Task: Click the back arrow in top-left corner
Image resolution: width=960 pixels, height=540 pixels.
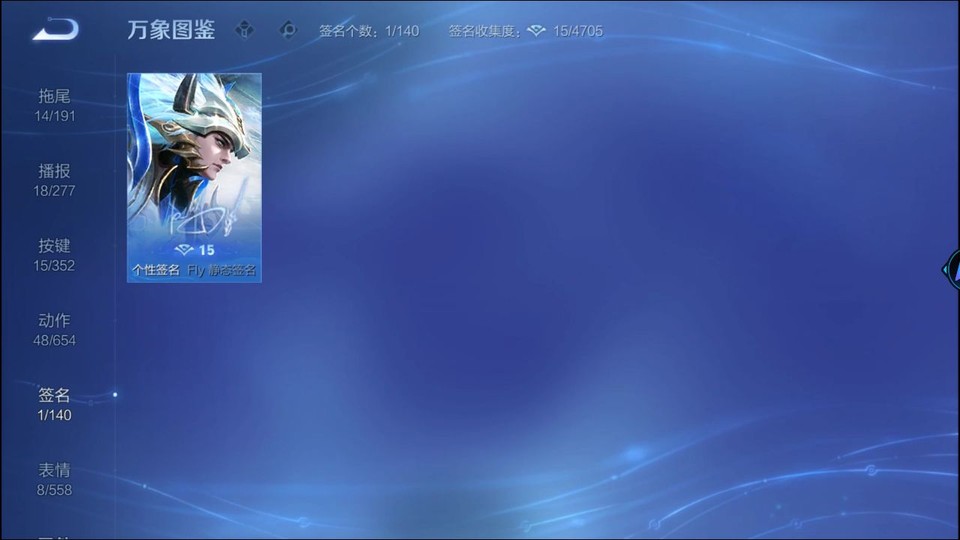Action: (x=54, y=30)
